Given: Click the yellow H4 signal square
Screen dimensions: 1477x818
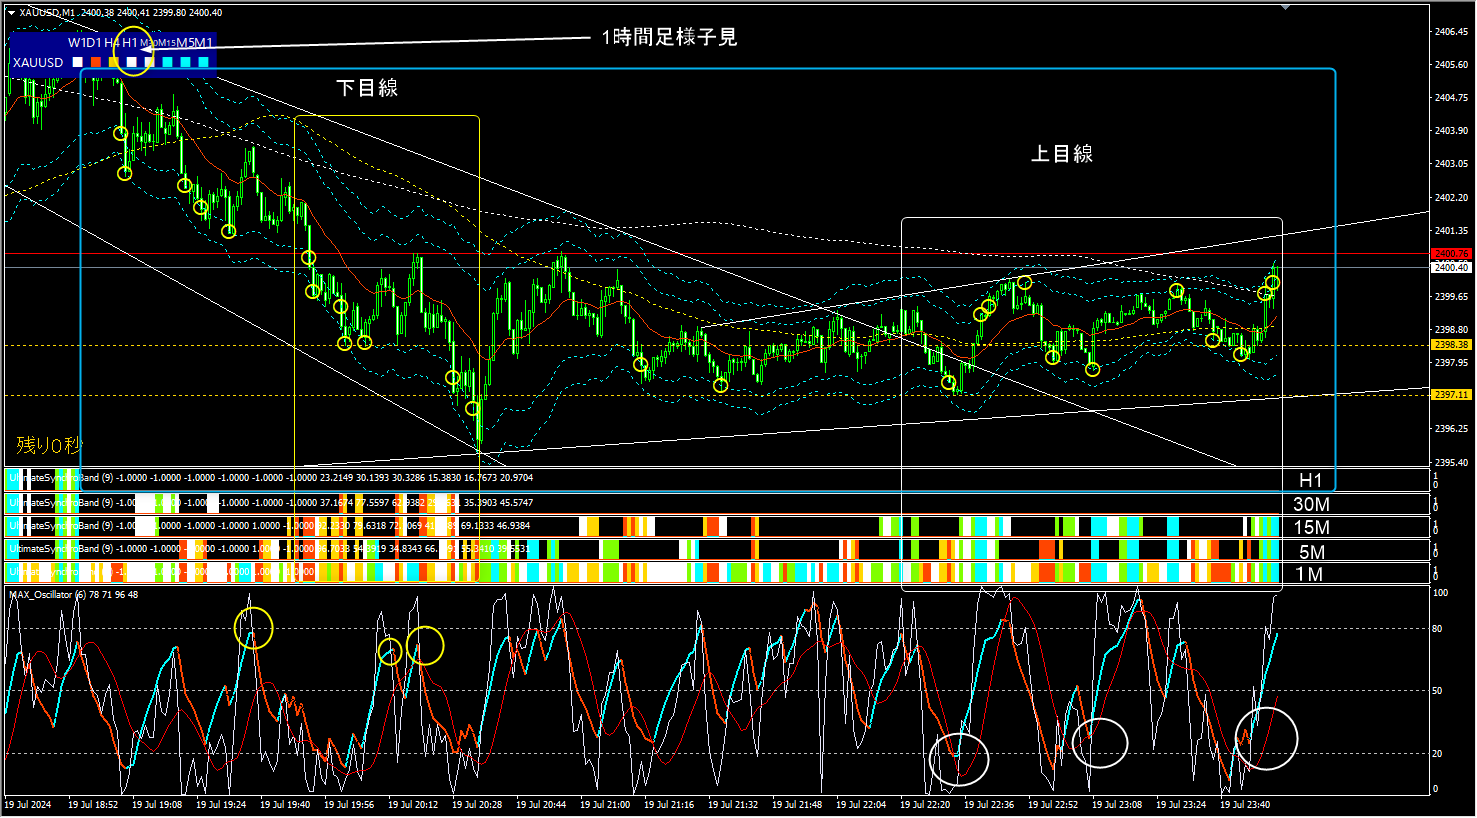Looking at the screenshot, I should click(x=114, y=62).
